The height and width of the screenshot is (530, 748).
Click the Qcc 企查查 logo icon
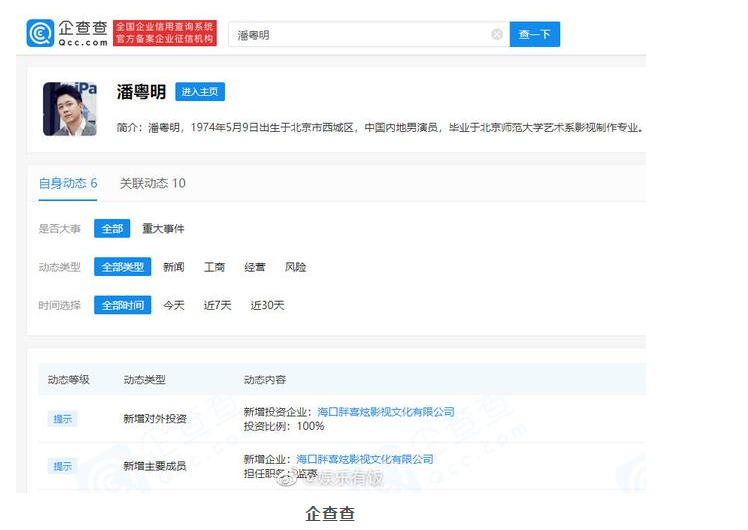click(40, 34)
